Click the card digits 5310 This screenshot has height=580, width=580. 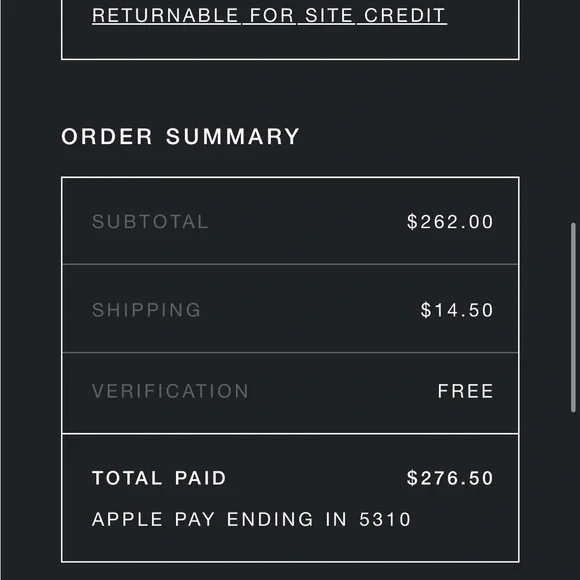pos(385,519)
